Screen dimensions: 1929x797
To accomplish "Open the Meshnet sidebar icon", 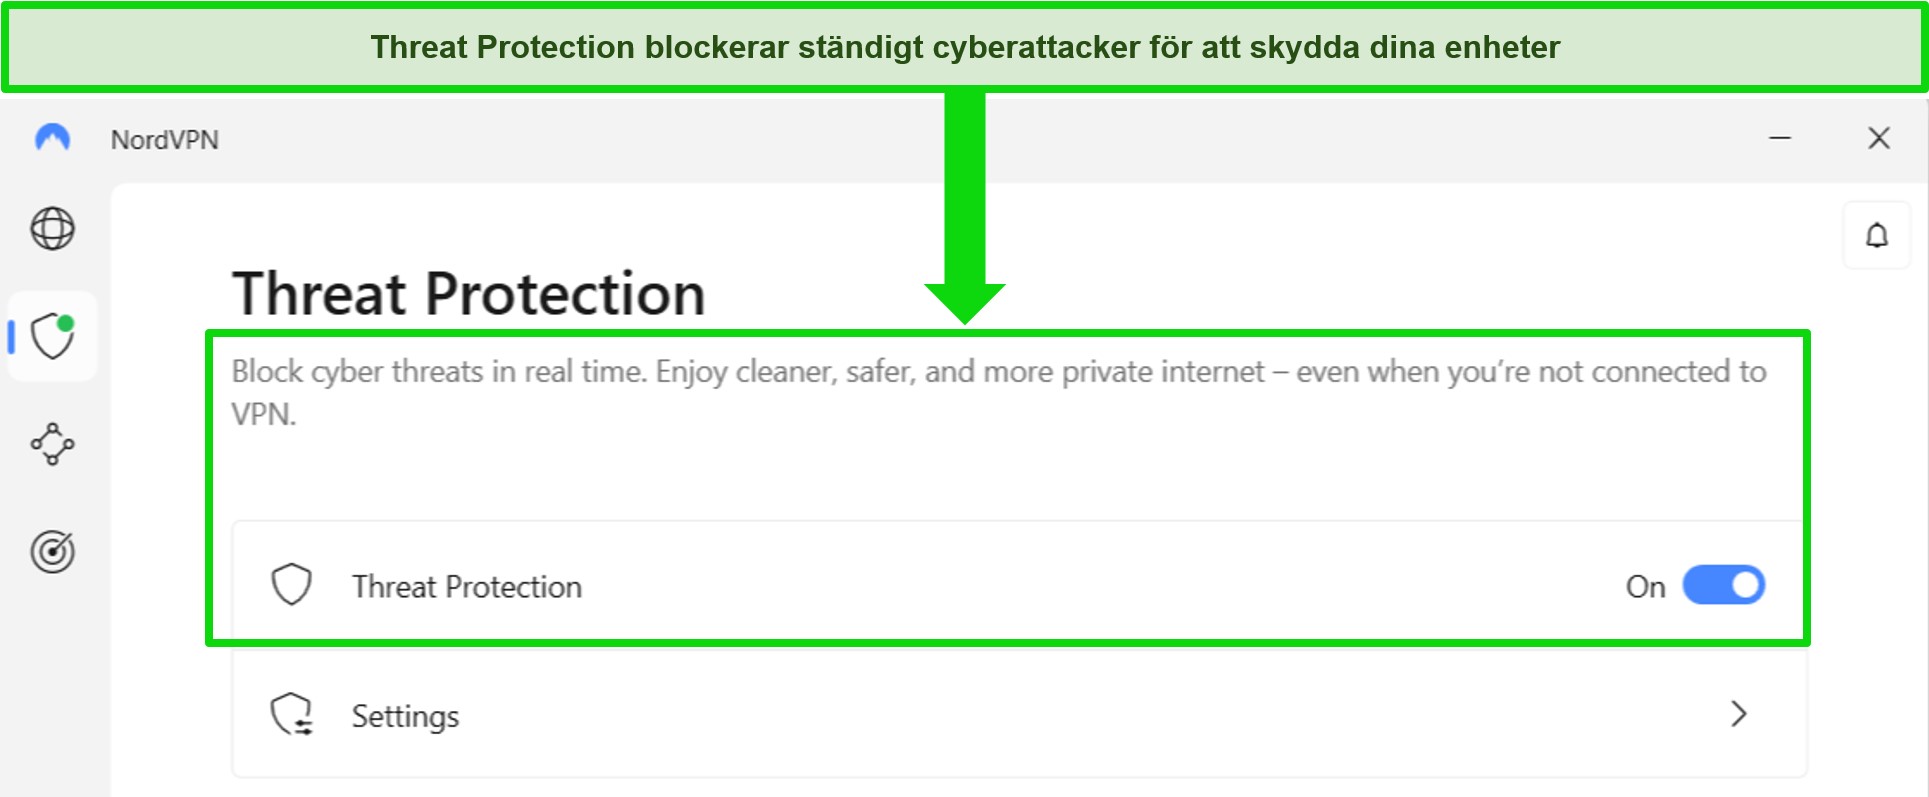I will point(52,444).
